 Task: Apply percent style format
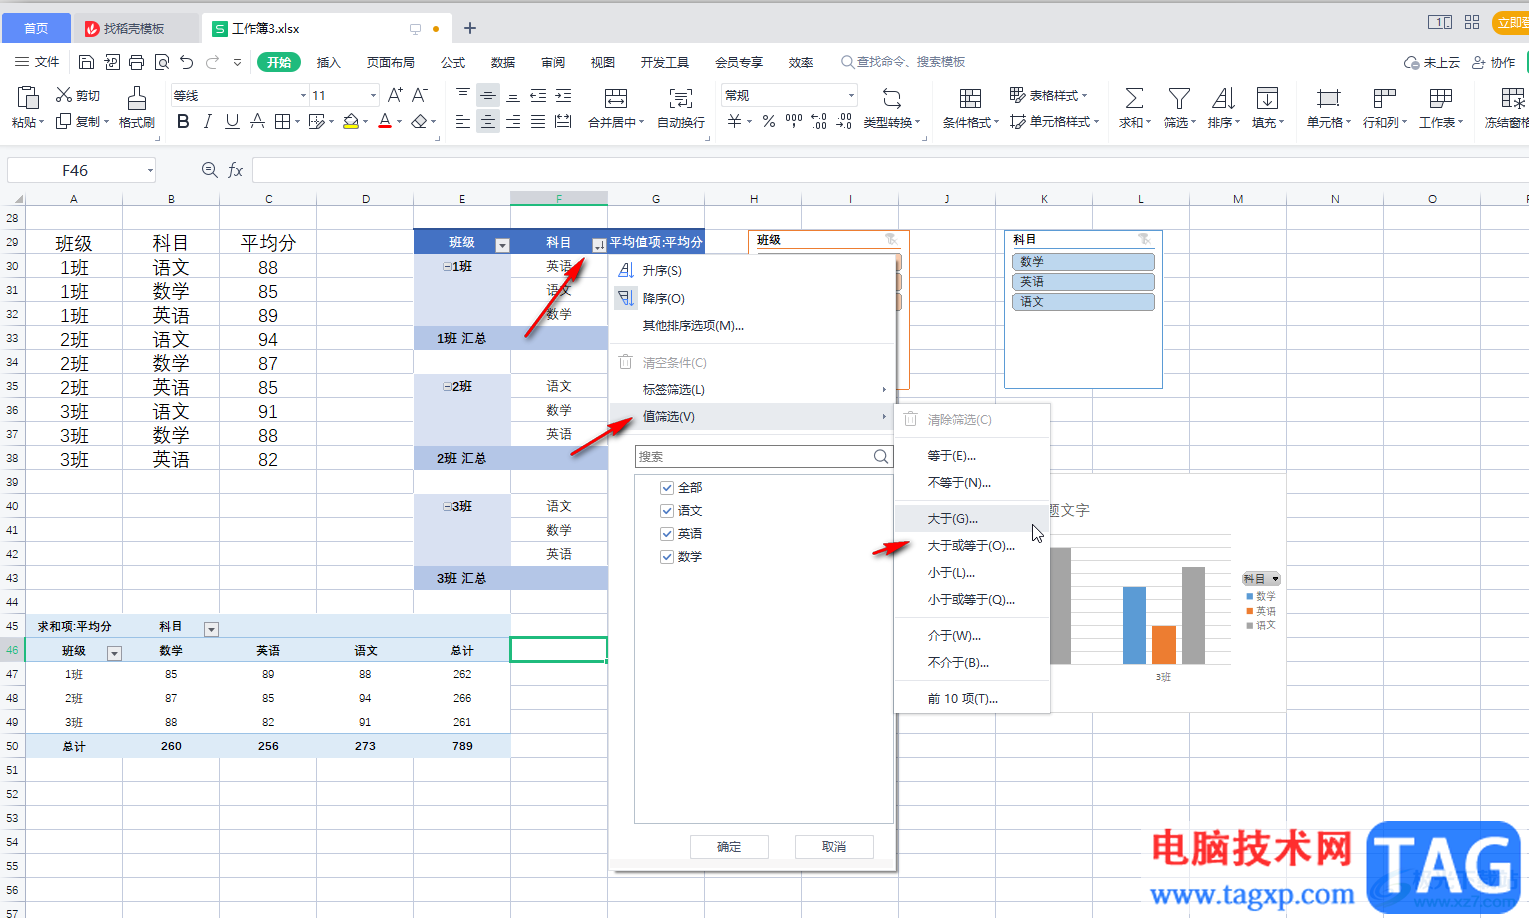click(x=769, y=121)
